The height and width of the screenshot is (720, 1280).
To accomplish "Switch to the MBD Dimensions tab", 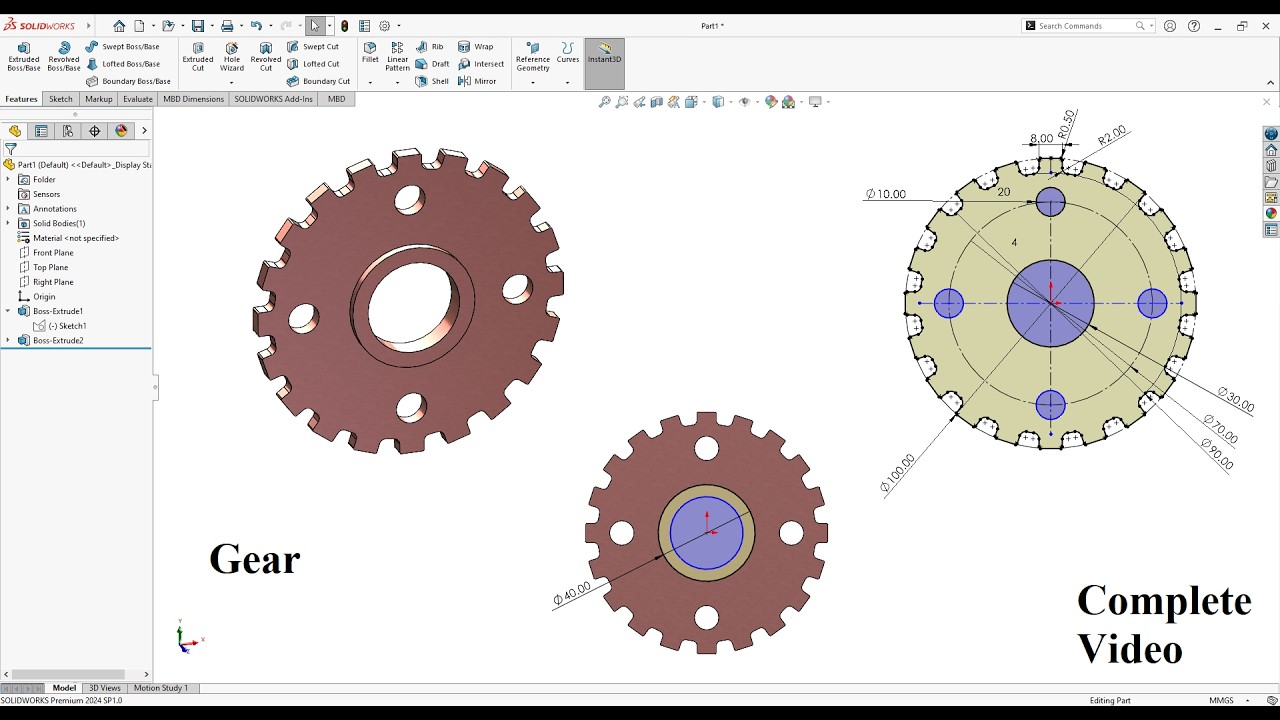I will click(194, 99).
